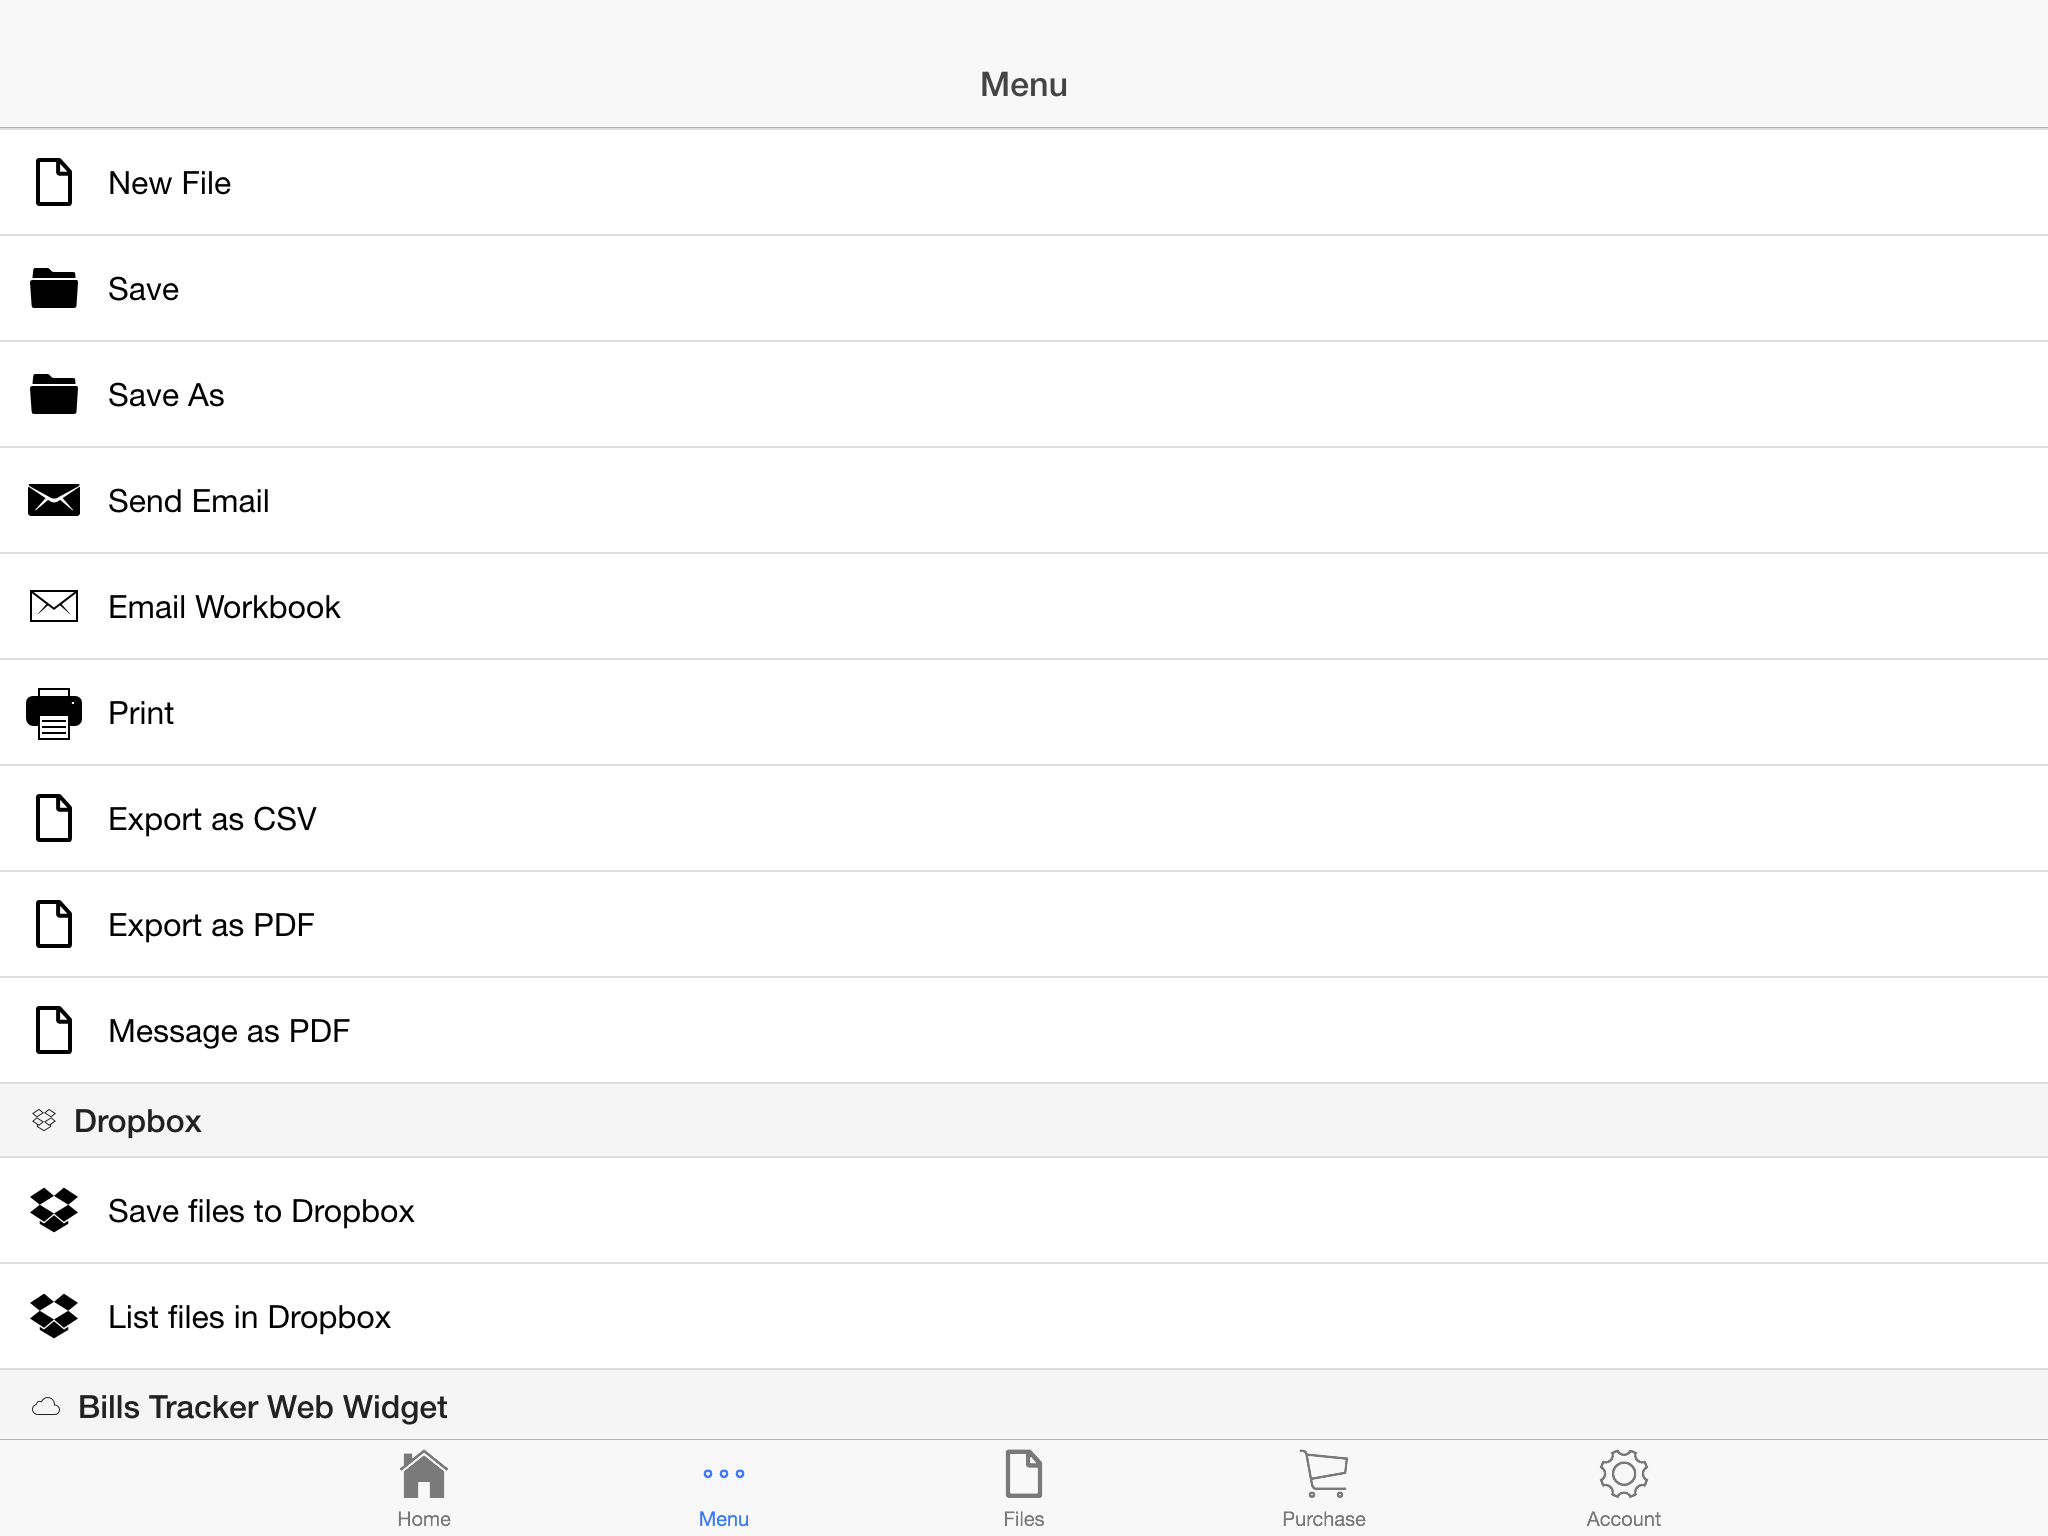The image size is (2048, 1536).
Task: Click the Message as PDF document icon
Action: pyautogui.click(x=54, y=1030)
